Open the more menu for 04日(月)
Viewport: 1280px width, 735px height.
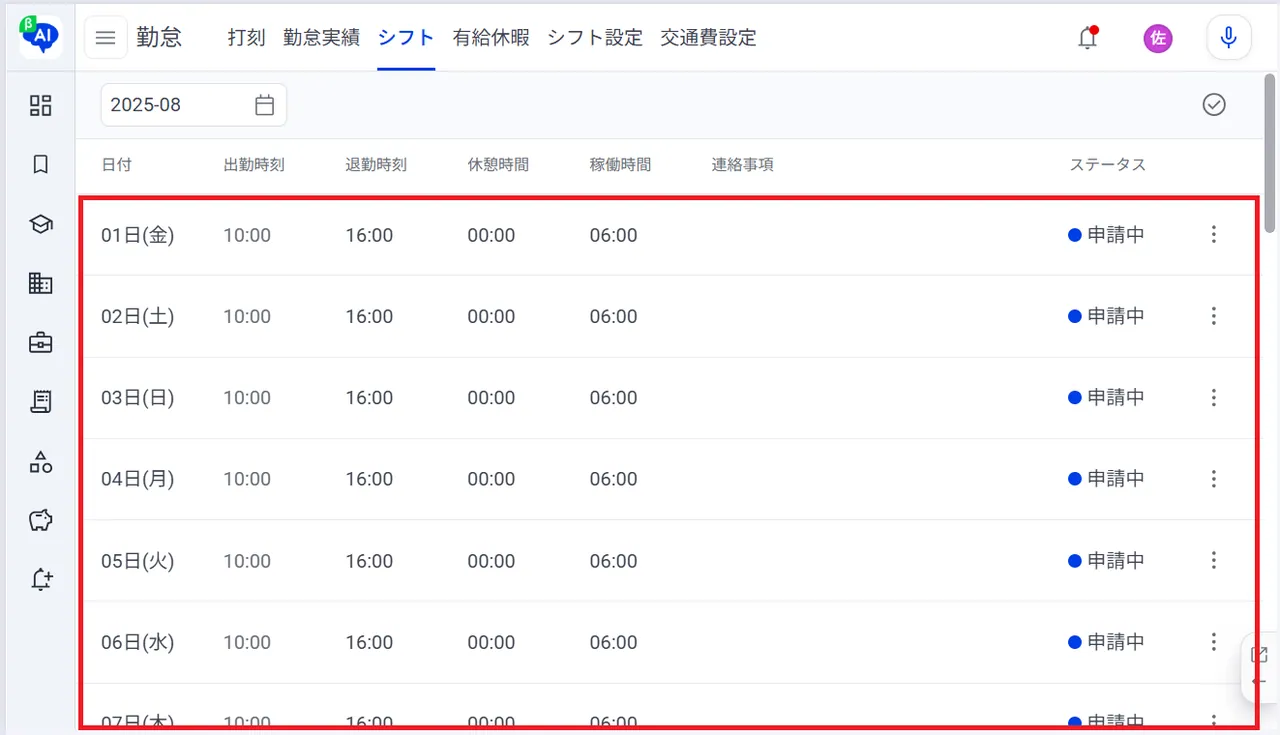point(1214,479)
